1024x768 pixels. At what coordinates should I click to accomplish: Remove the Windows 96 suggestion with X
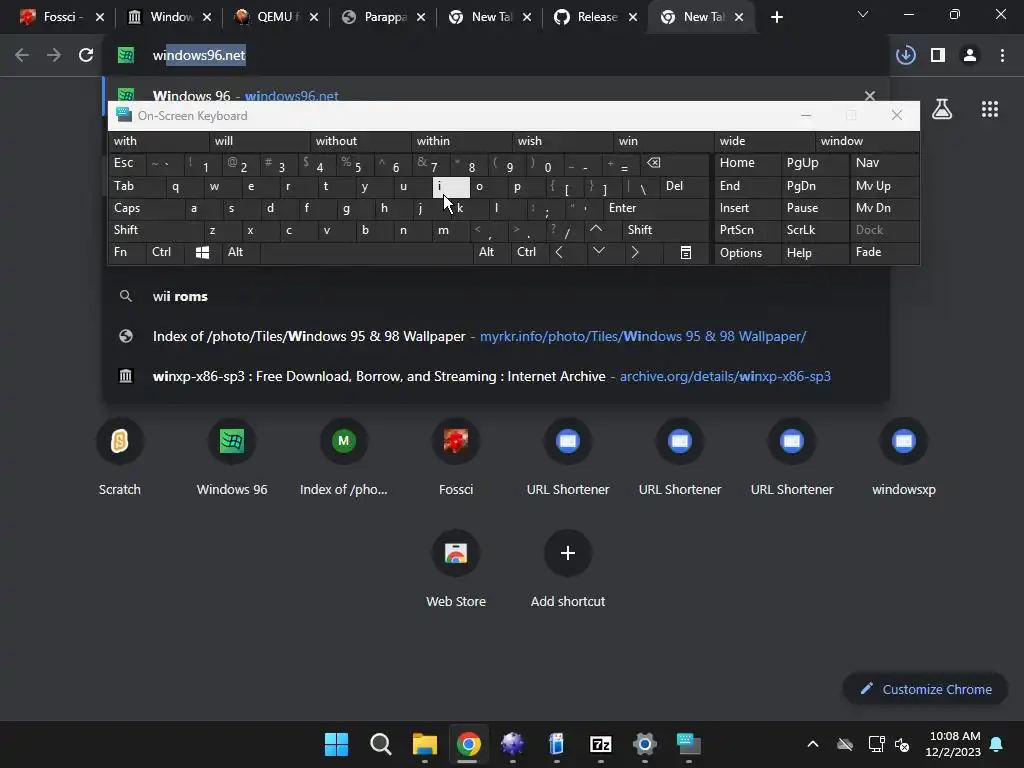[869, 96]
